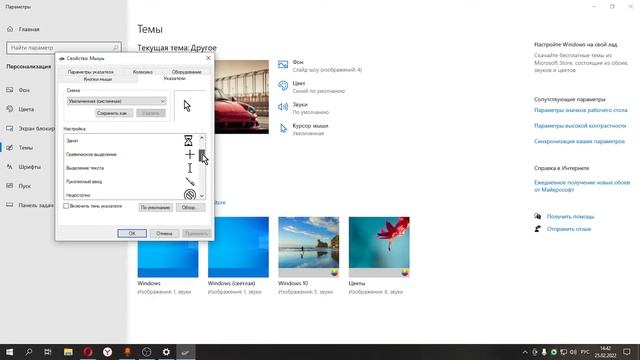640x360 pixels.
Task: Enable the Включить тень указателя checkbox
Action: click(66, 206)
